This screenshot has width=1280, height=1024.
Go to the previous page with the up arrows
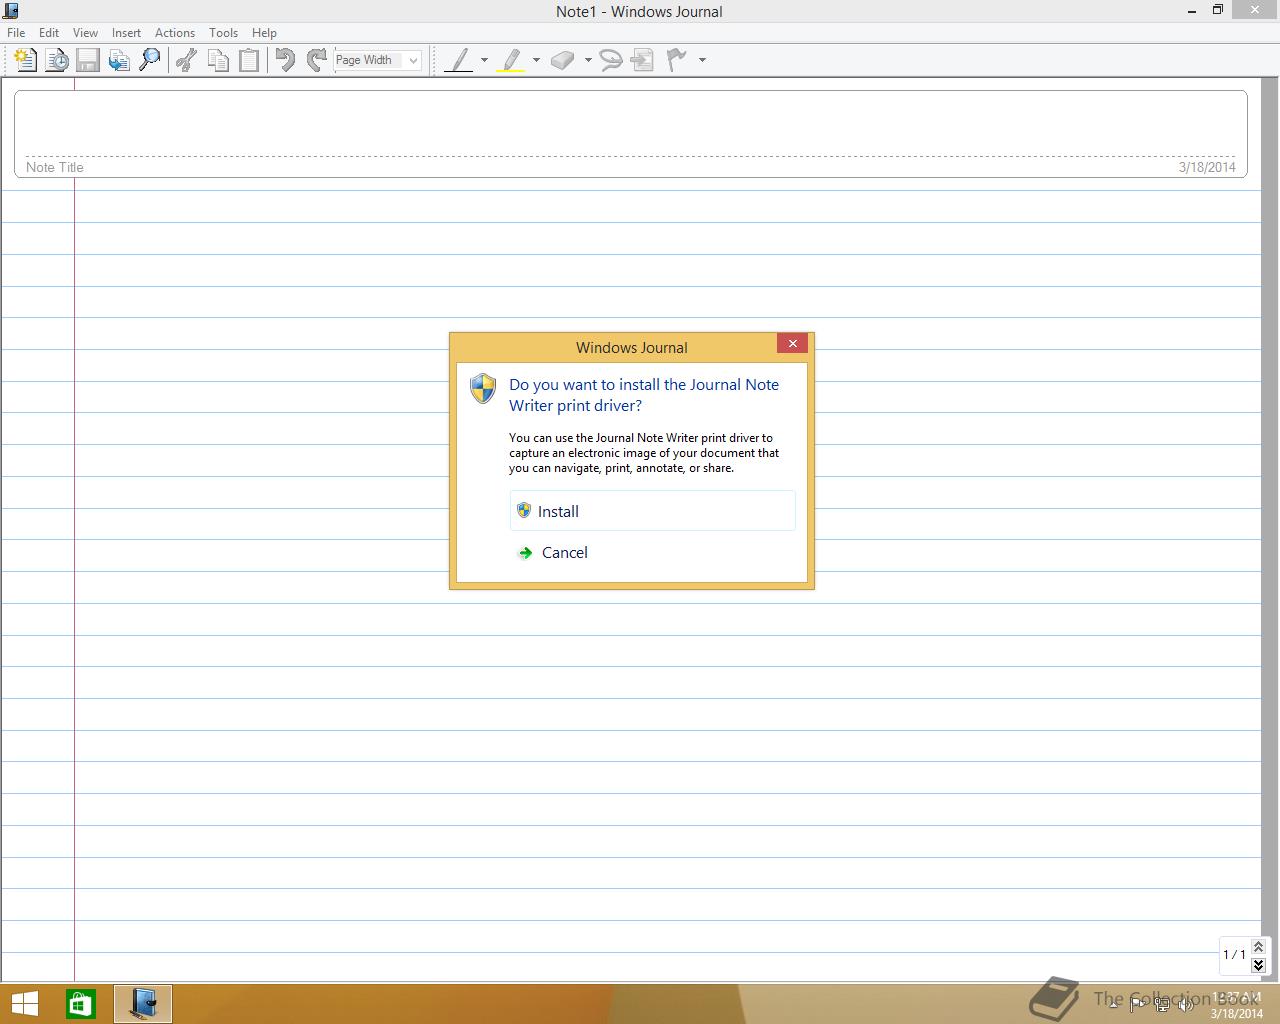(x=1258, y=947)
